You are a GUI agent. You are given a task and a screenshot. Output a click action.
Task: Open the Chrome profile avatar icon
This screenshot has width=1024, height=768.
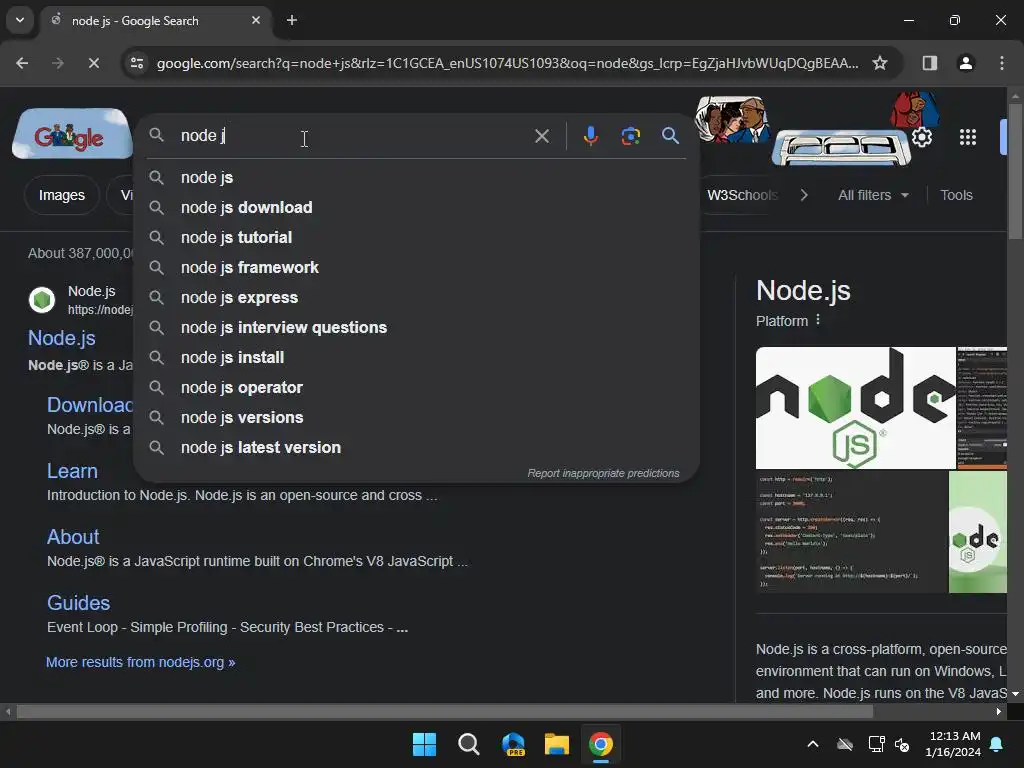[965, 63]
